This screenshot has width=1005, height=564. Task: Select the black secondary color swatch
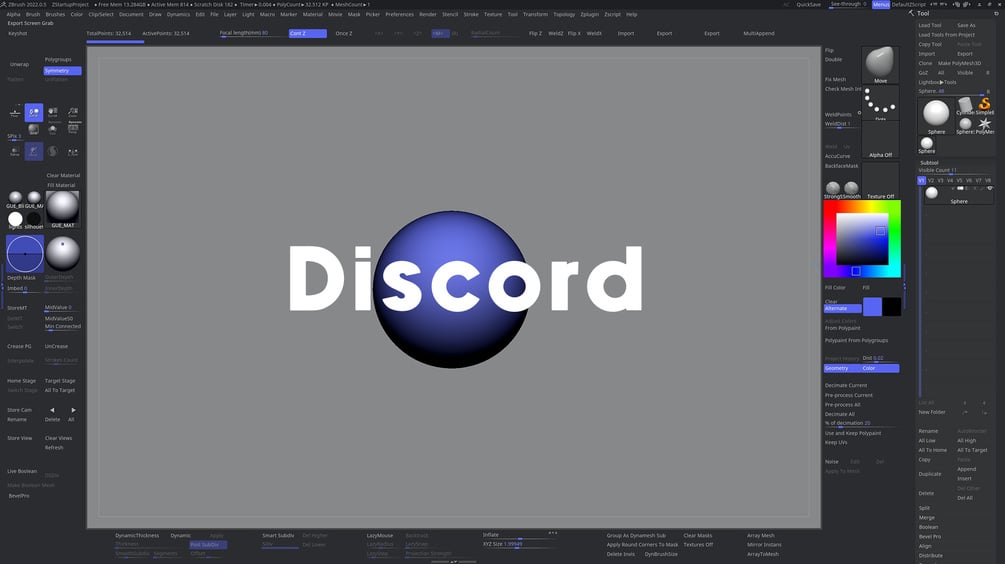[892, 306]
